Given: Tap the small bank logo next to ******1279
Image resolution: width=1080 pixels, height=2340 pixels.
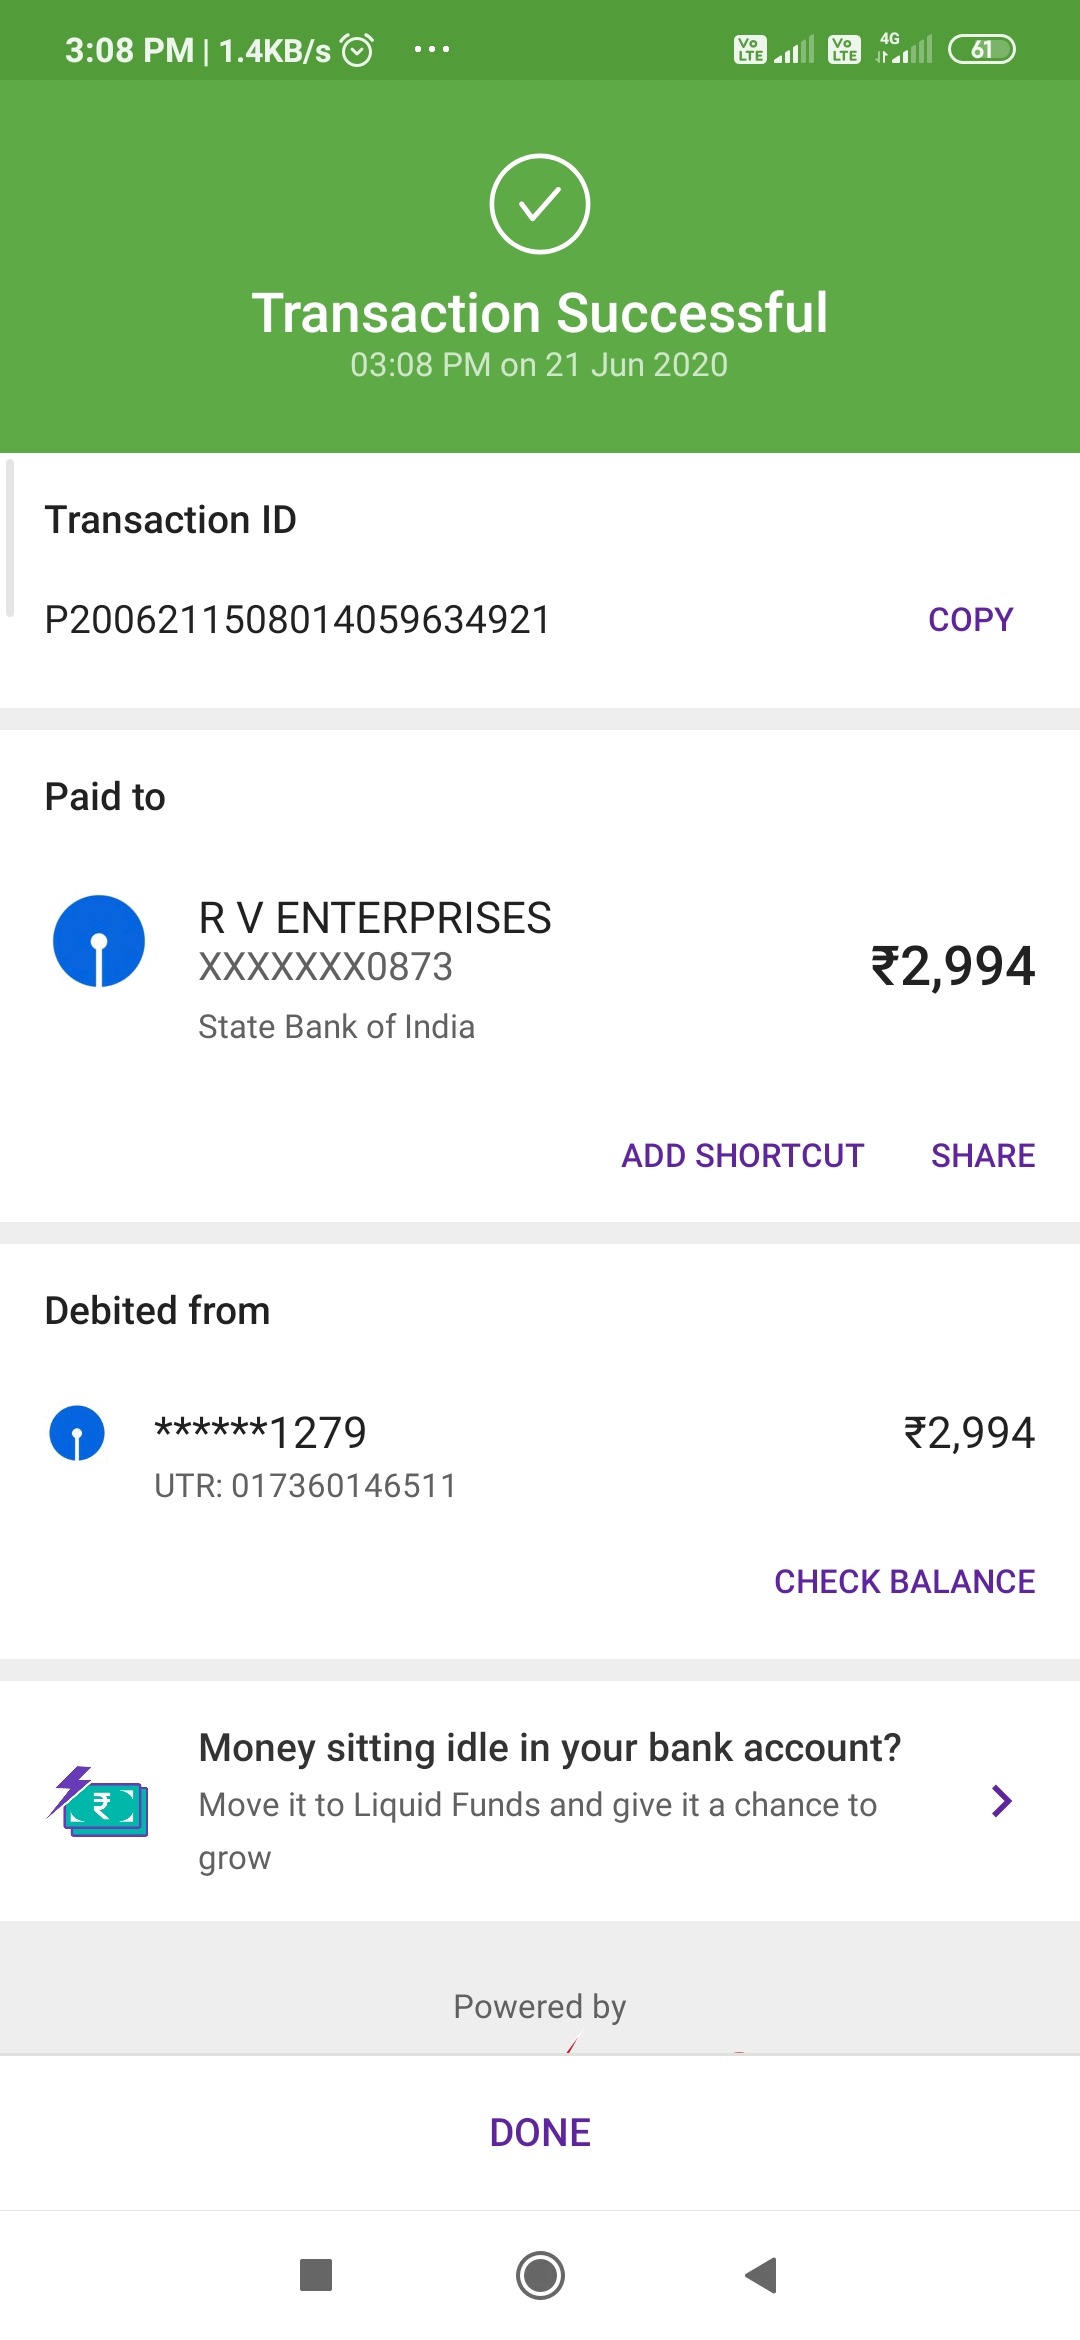Looking at the screenshot, I should (77, 1433).
